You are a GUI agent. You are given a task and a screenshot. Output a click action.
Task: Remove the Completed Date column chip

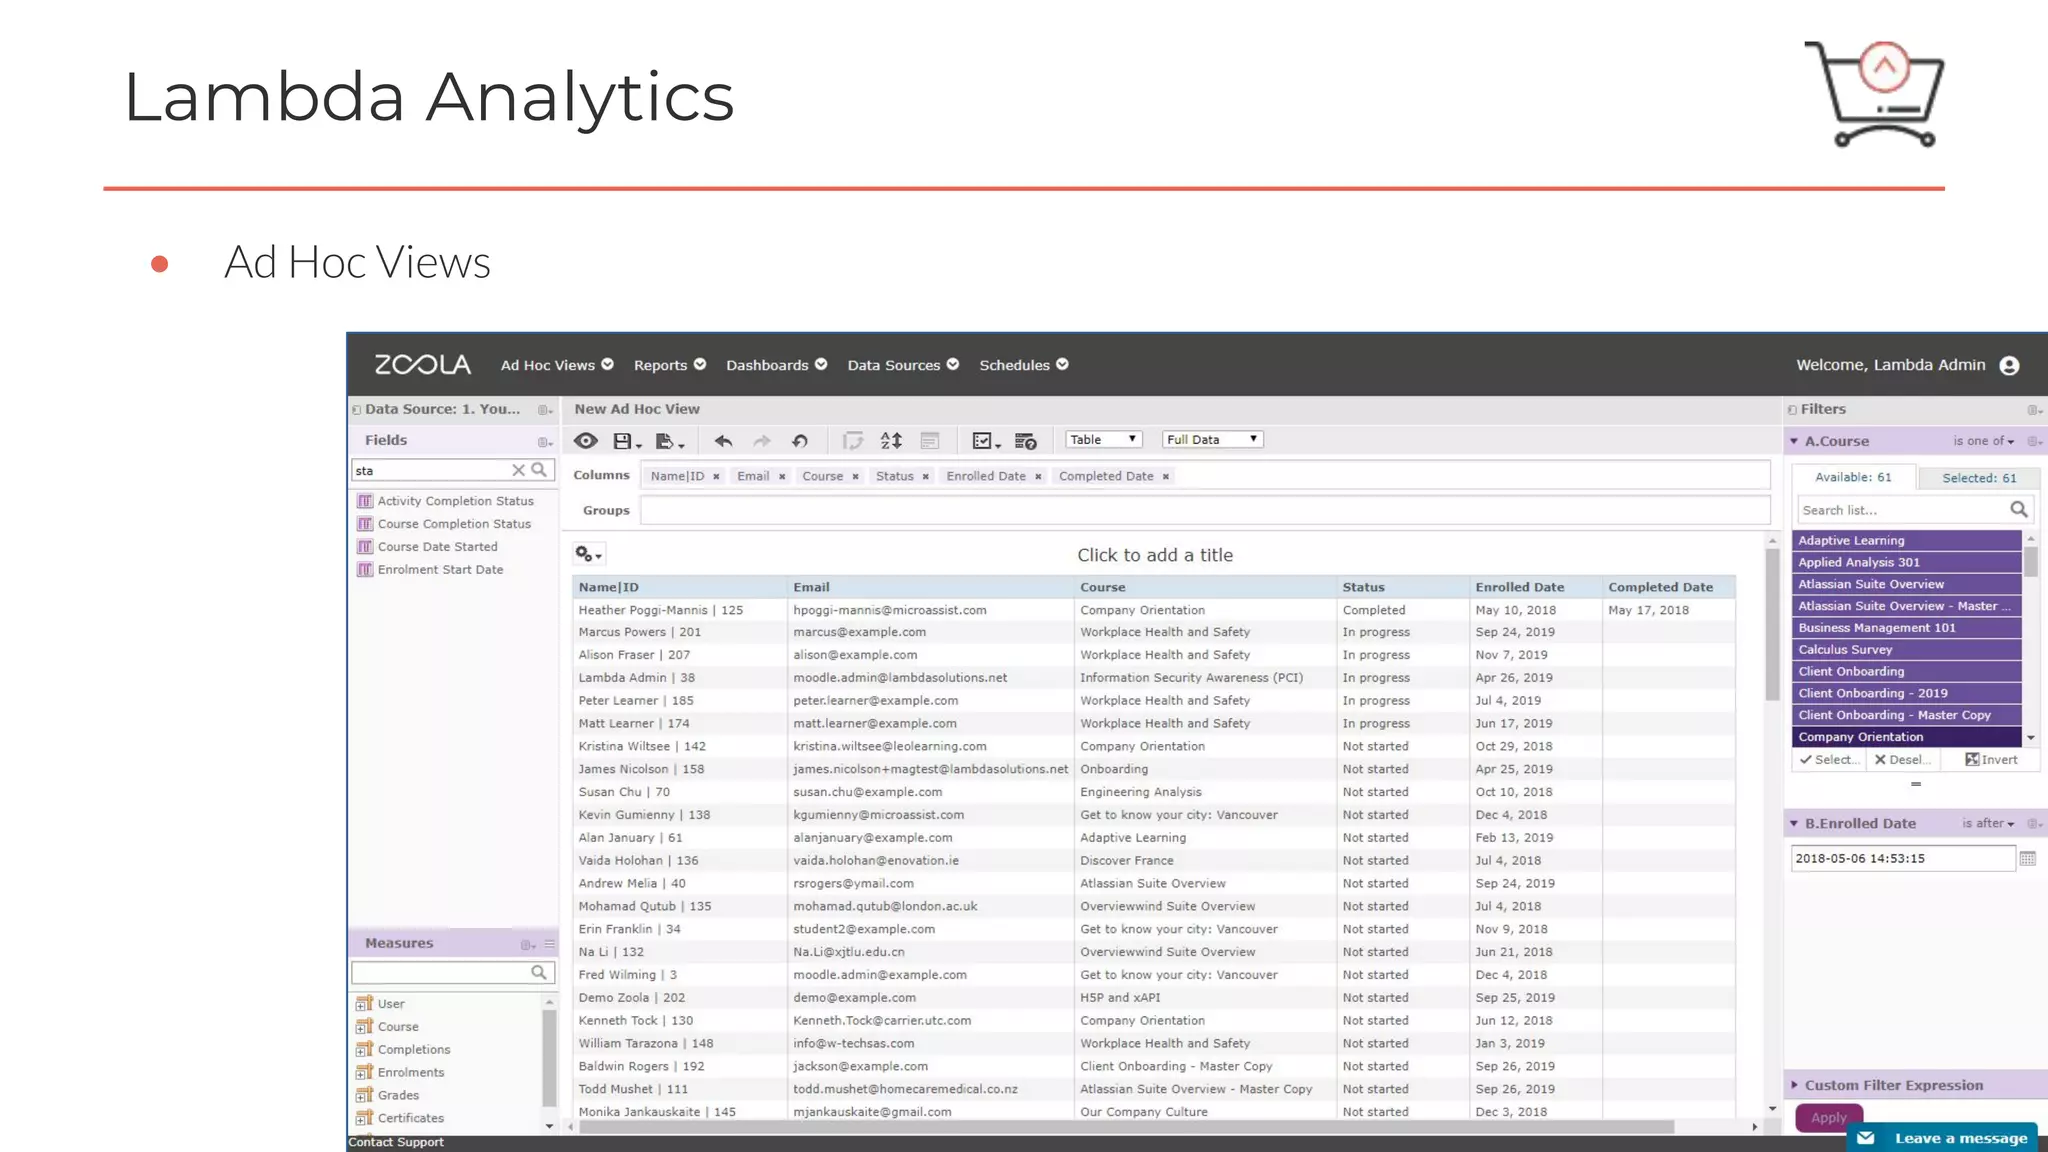1166,477
